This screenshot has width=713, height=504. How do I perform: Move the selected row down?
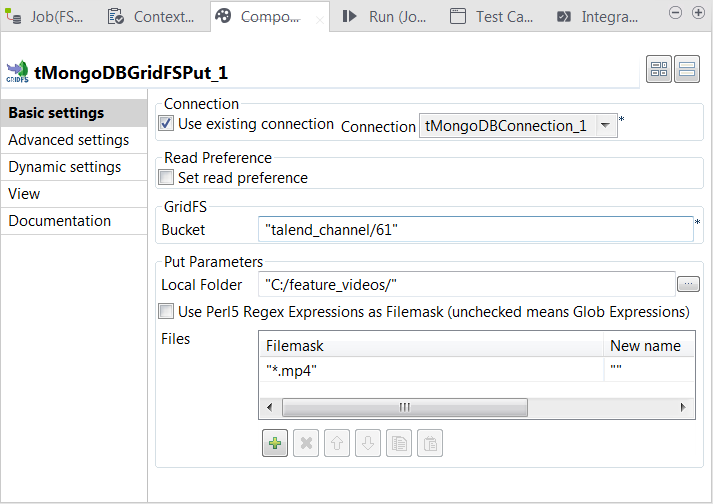pyautogui.click(x=368, y=444)
